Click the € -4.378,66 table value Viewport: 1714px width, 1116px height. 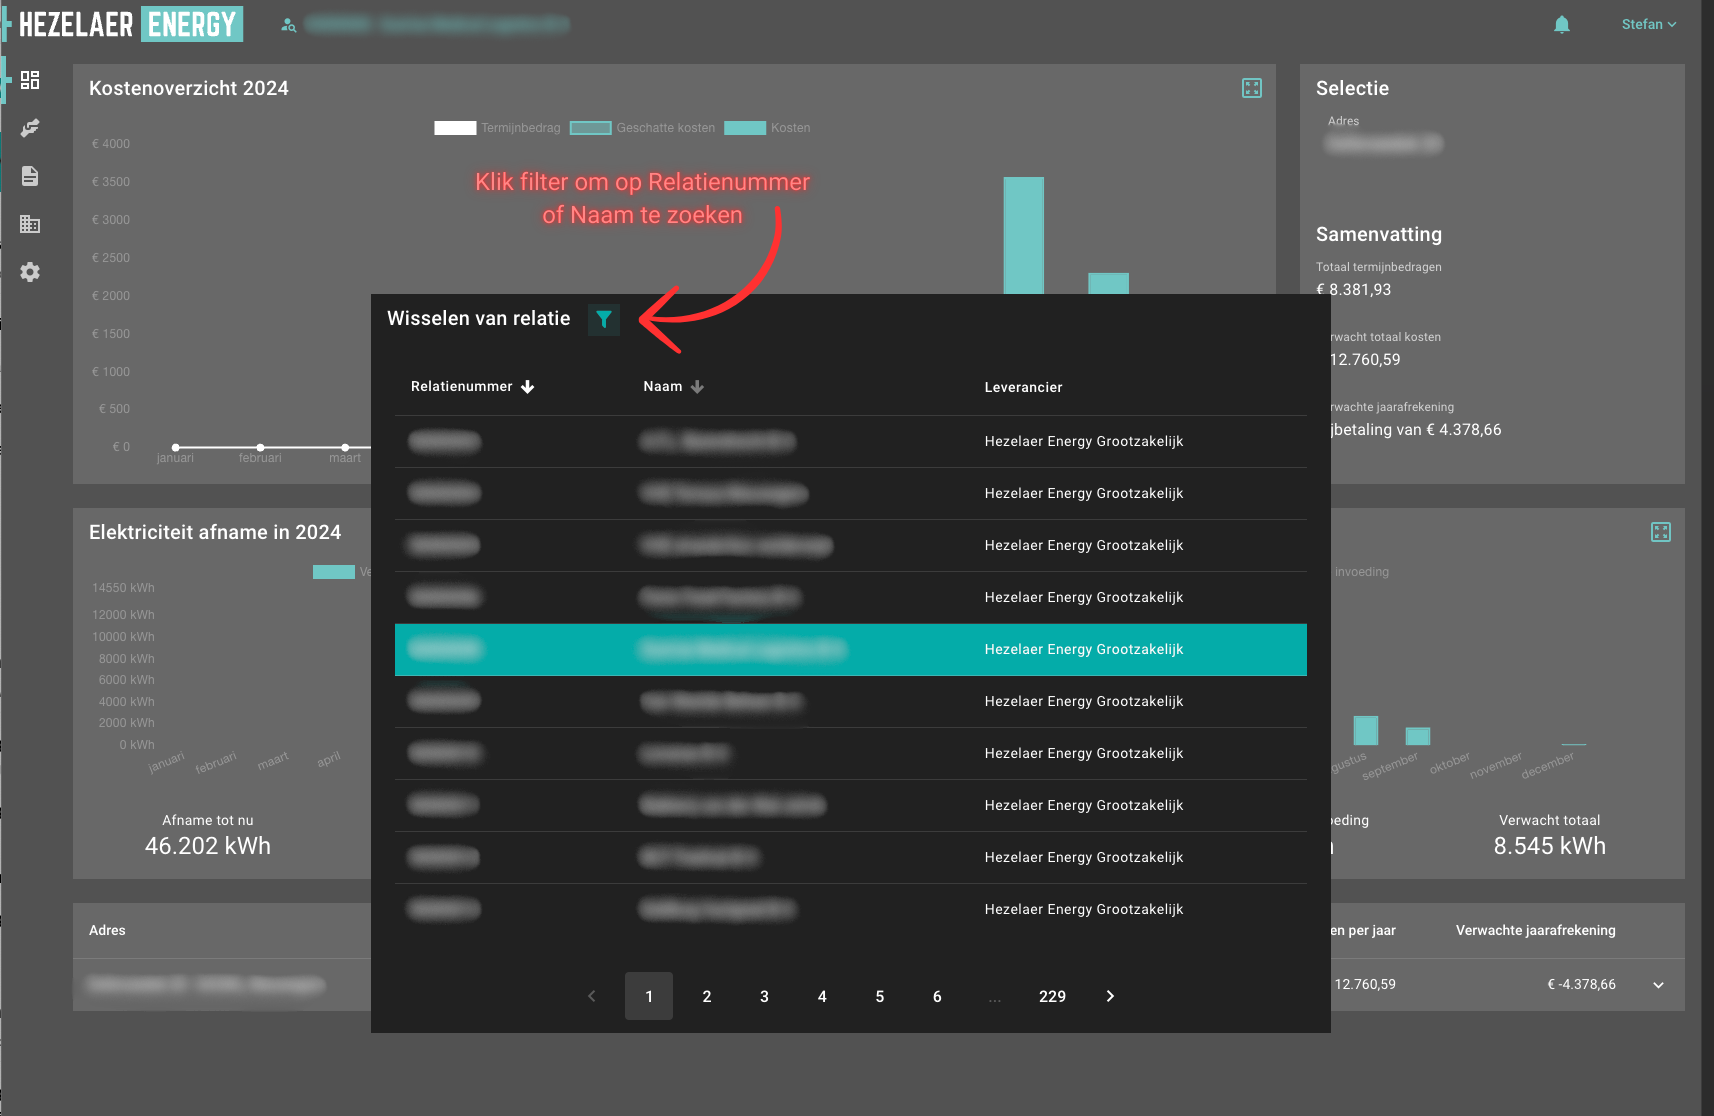coord(1581,985)
